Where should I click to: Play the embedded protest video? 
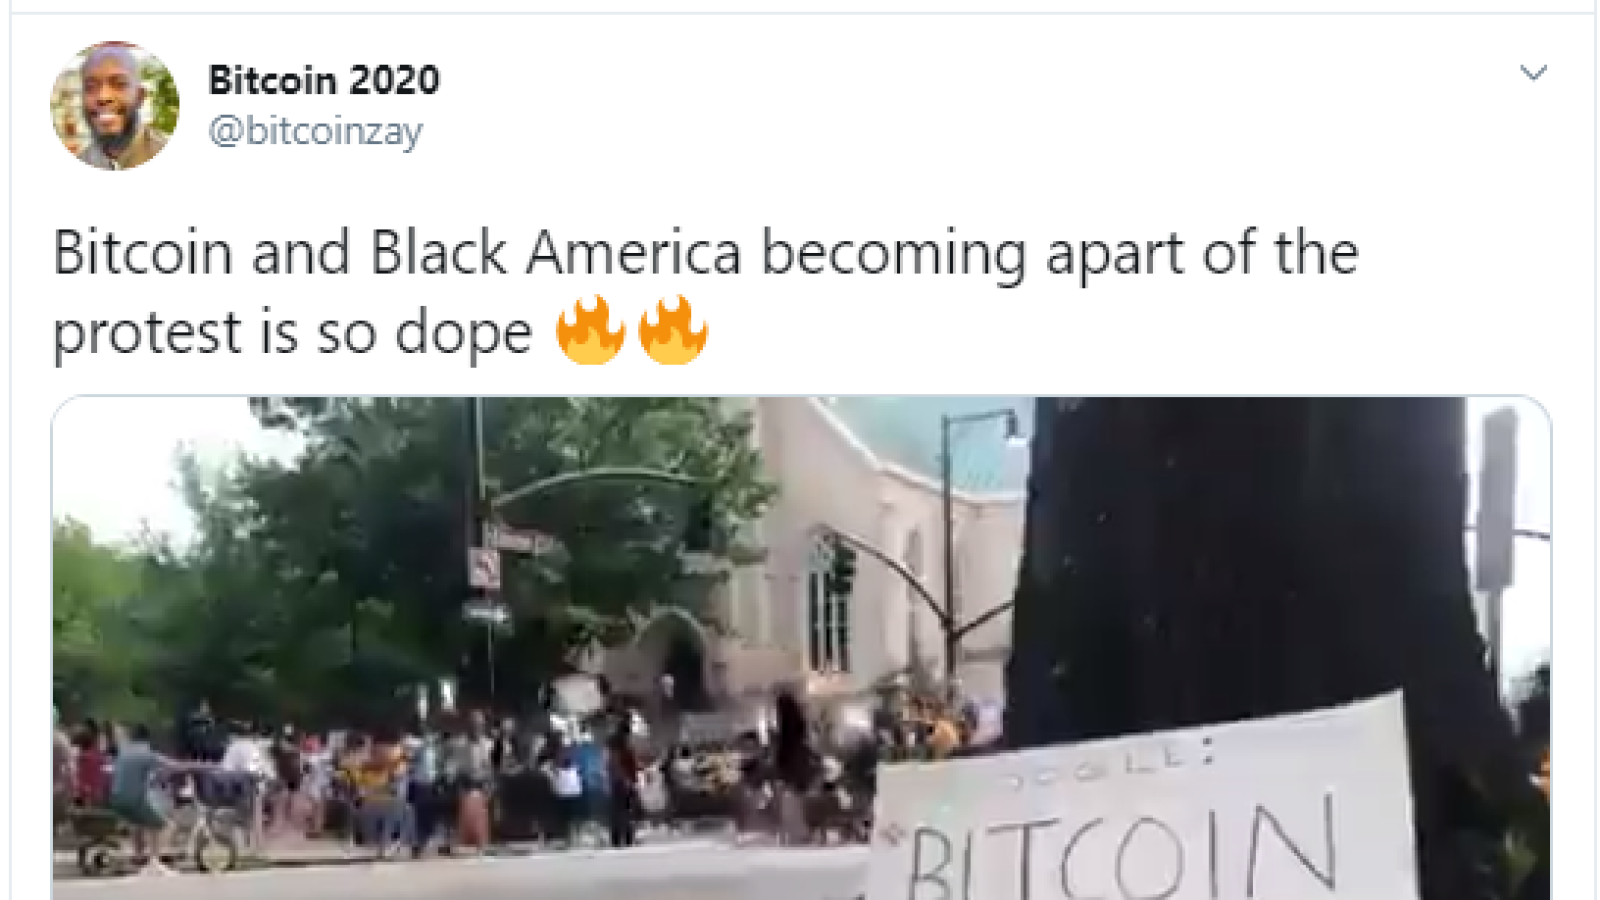(x=801, y=648)
